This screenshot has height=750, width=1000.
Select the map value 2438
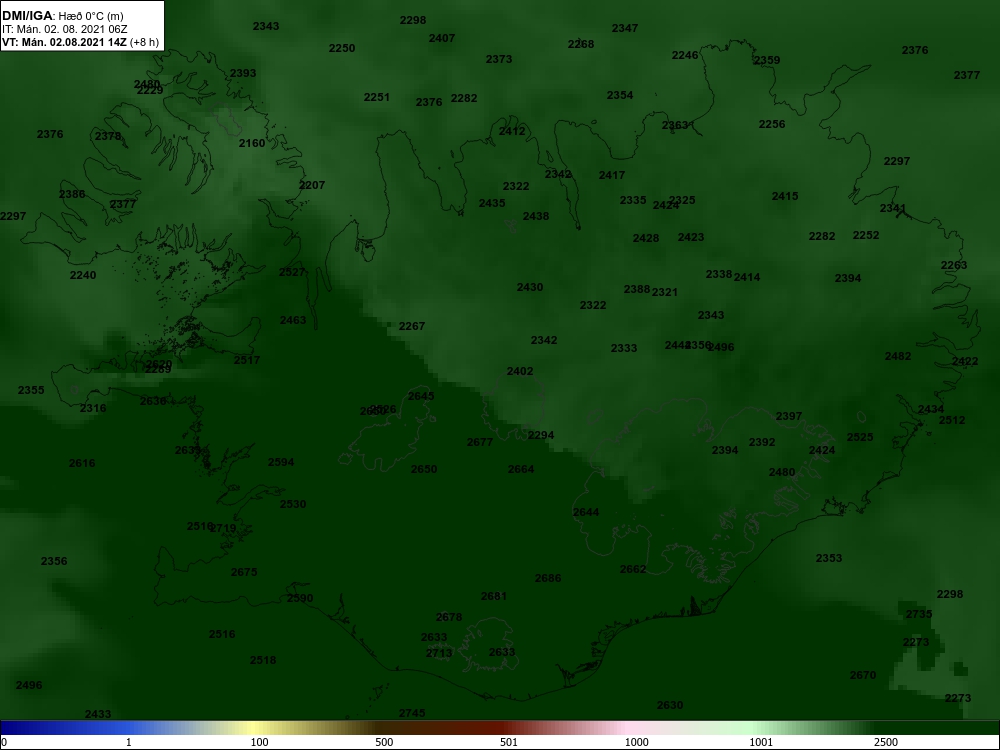536,217
